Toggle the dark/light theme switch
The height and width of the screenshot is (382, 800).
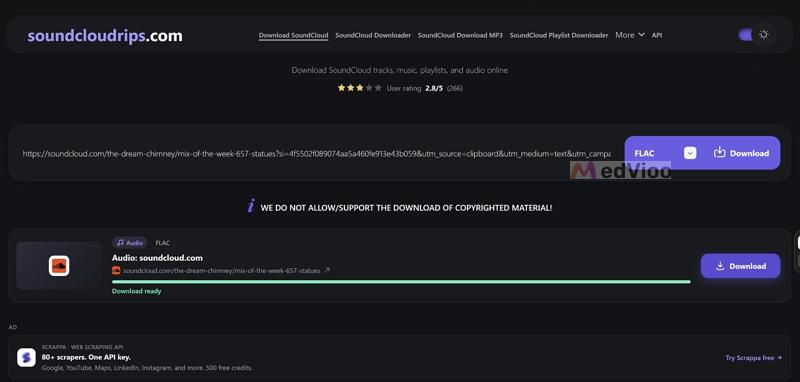tap(755, 35)
